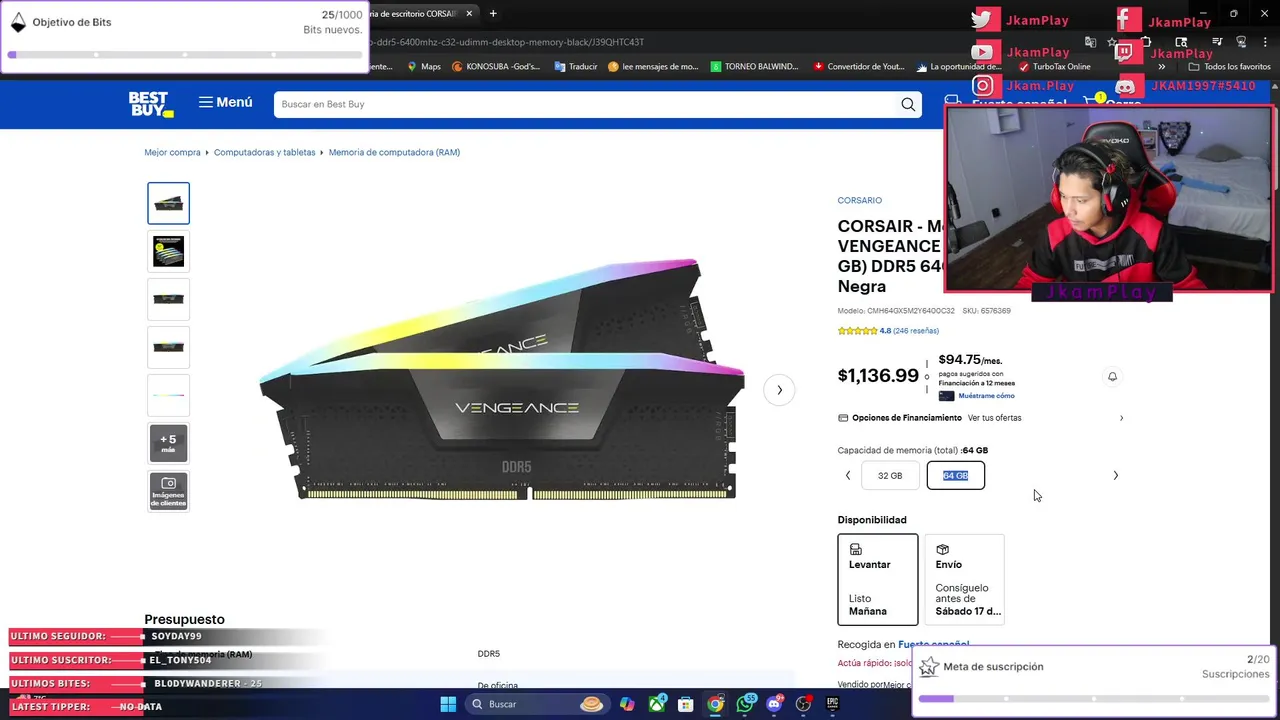Viewport: 1280px width, 720px height.
Task: Show next product image with arrow
Action: 779,390
